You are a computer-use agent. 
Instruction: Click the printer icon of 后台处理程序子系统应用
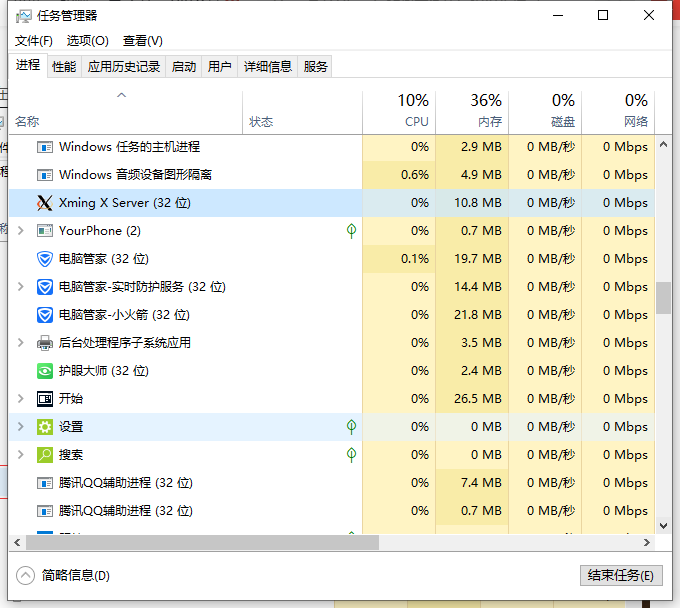(45, 343)
